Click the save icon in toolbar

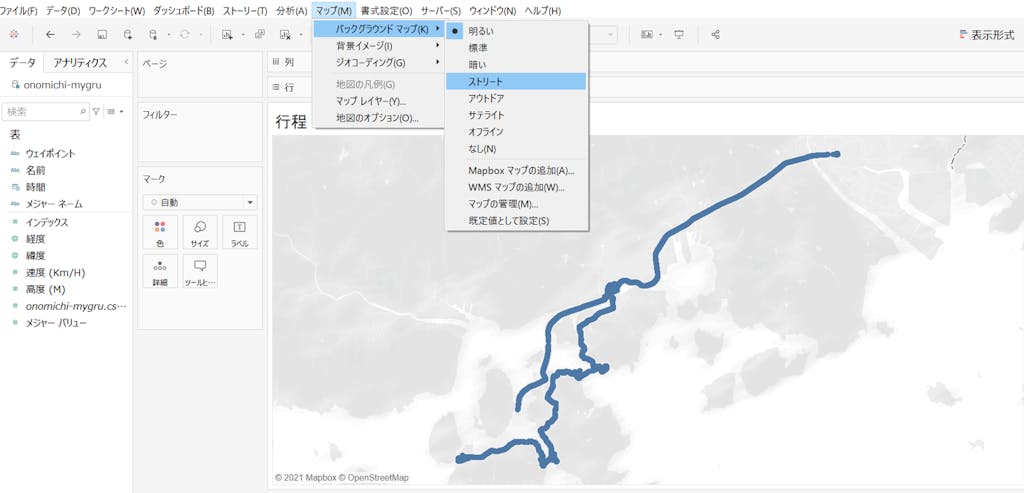102,35
